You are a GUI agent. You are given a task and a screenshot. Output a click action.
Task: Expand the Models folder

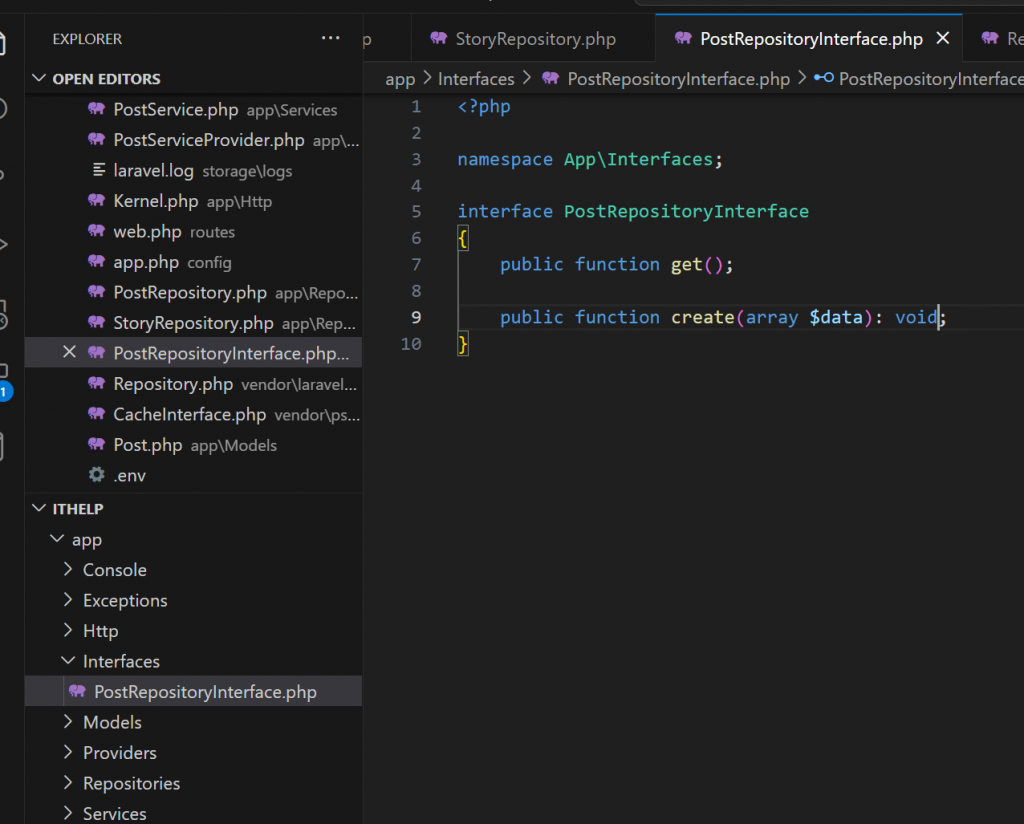click(x=68, y=722)
